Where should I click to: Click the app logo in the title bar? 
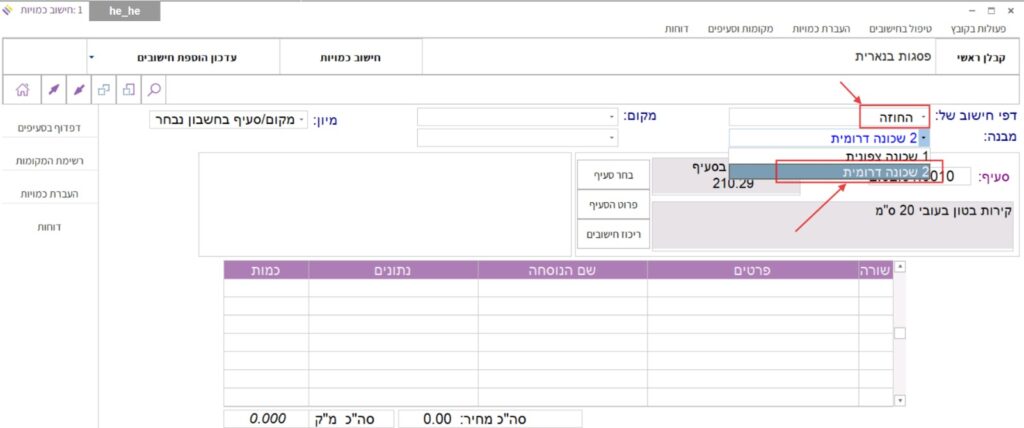coord(10,11)
